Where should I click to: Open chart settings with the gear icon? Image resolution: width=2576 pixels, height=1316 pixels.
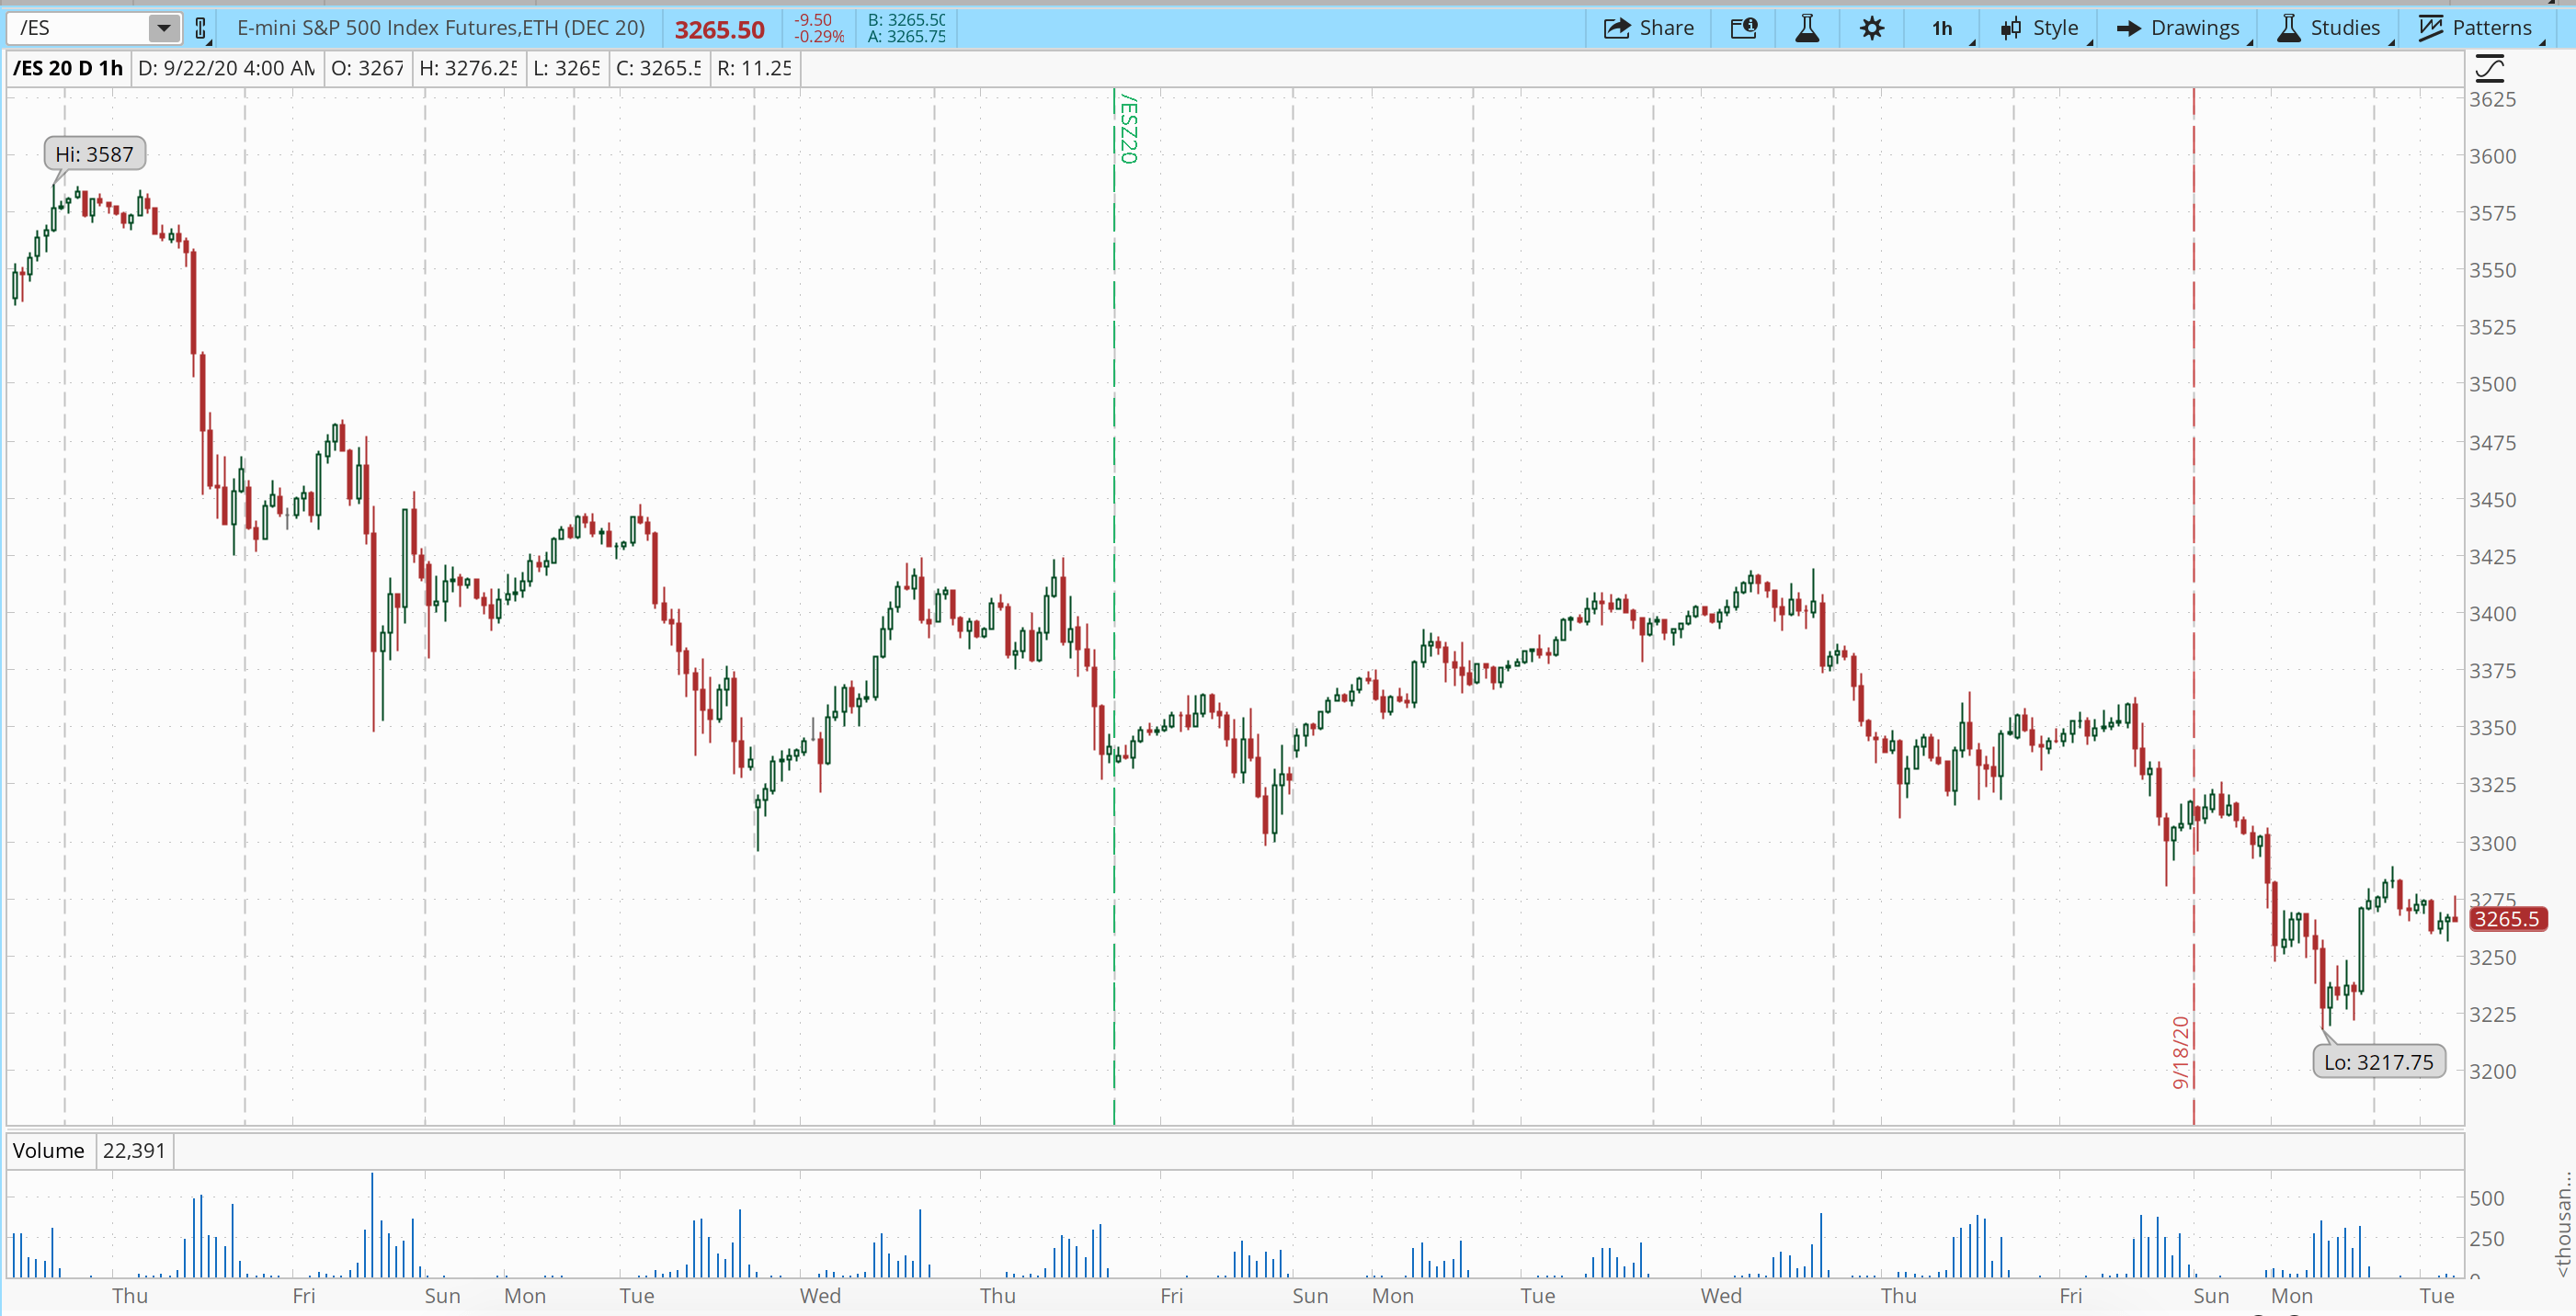click(x=1872, y=28)
